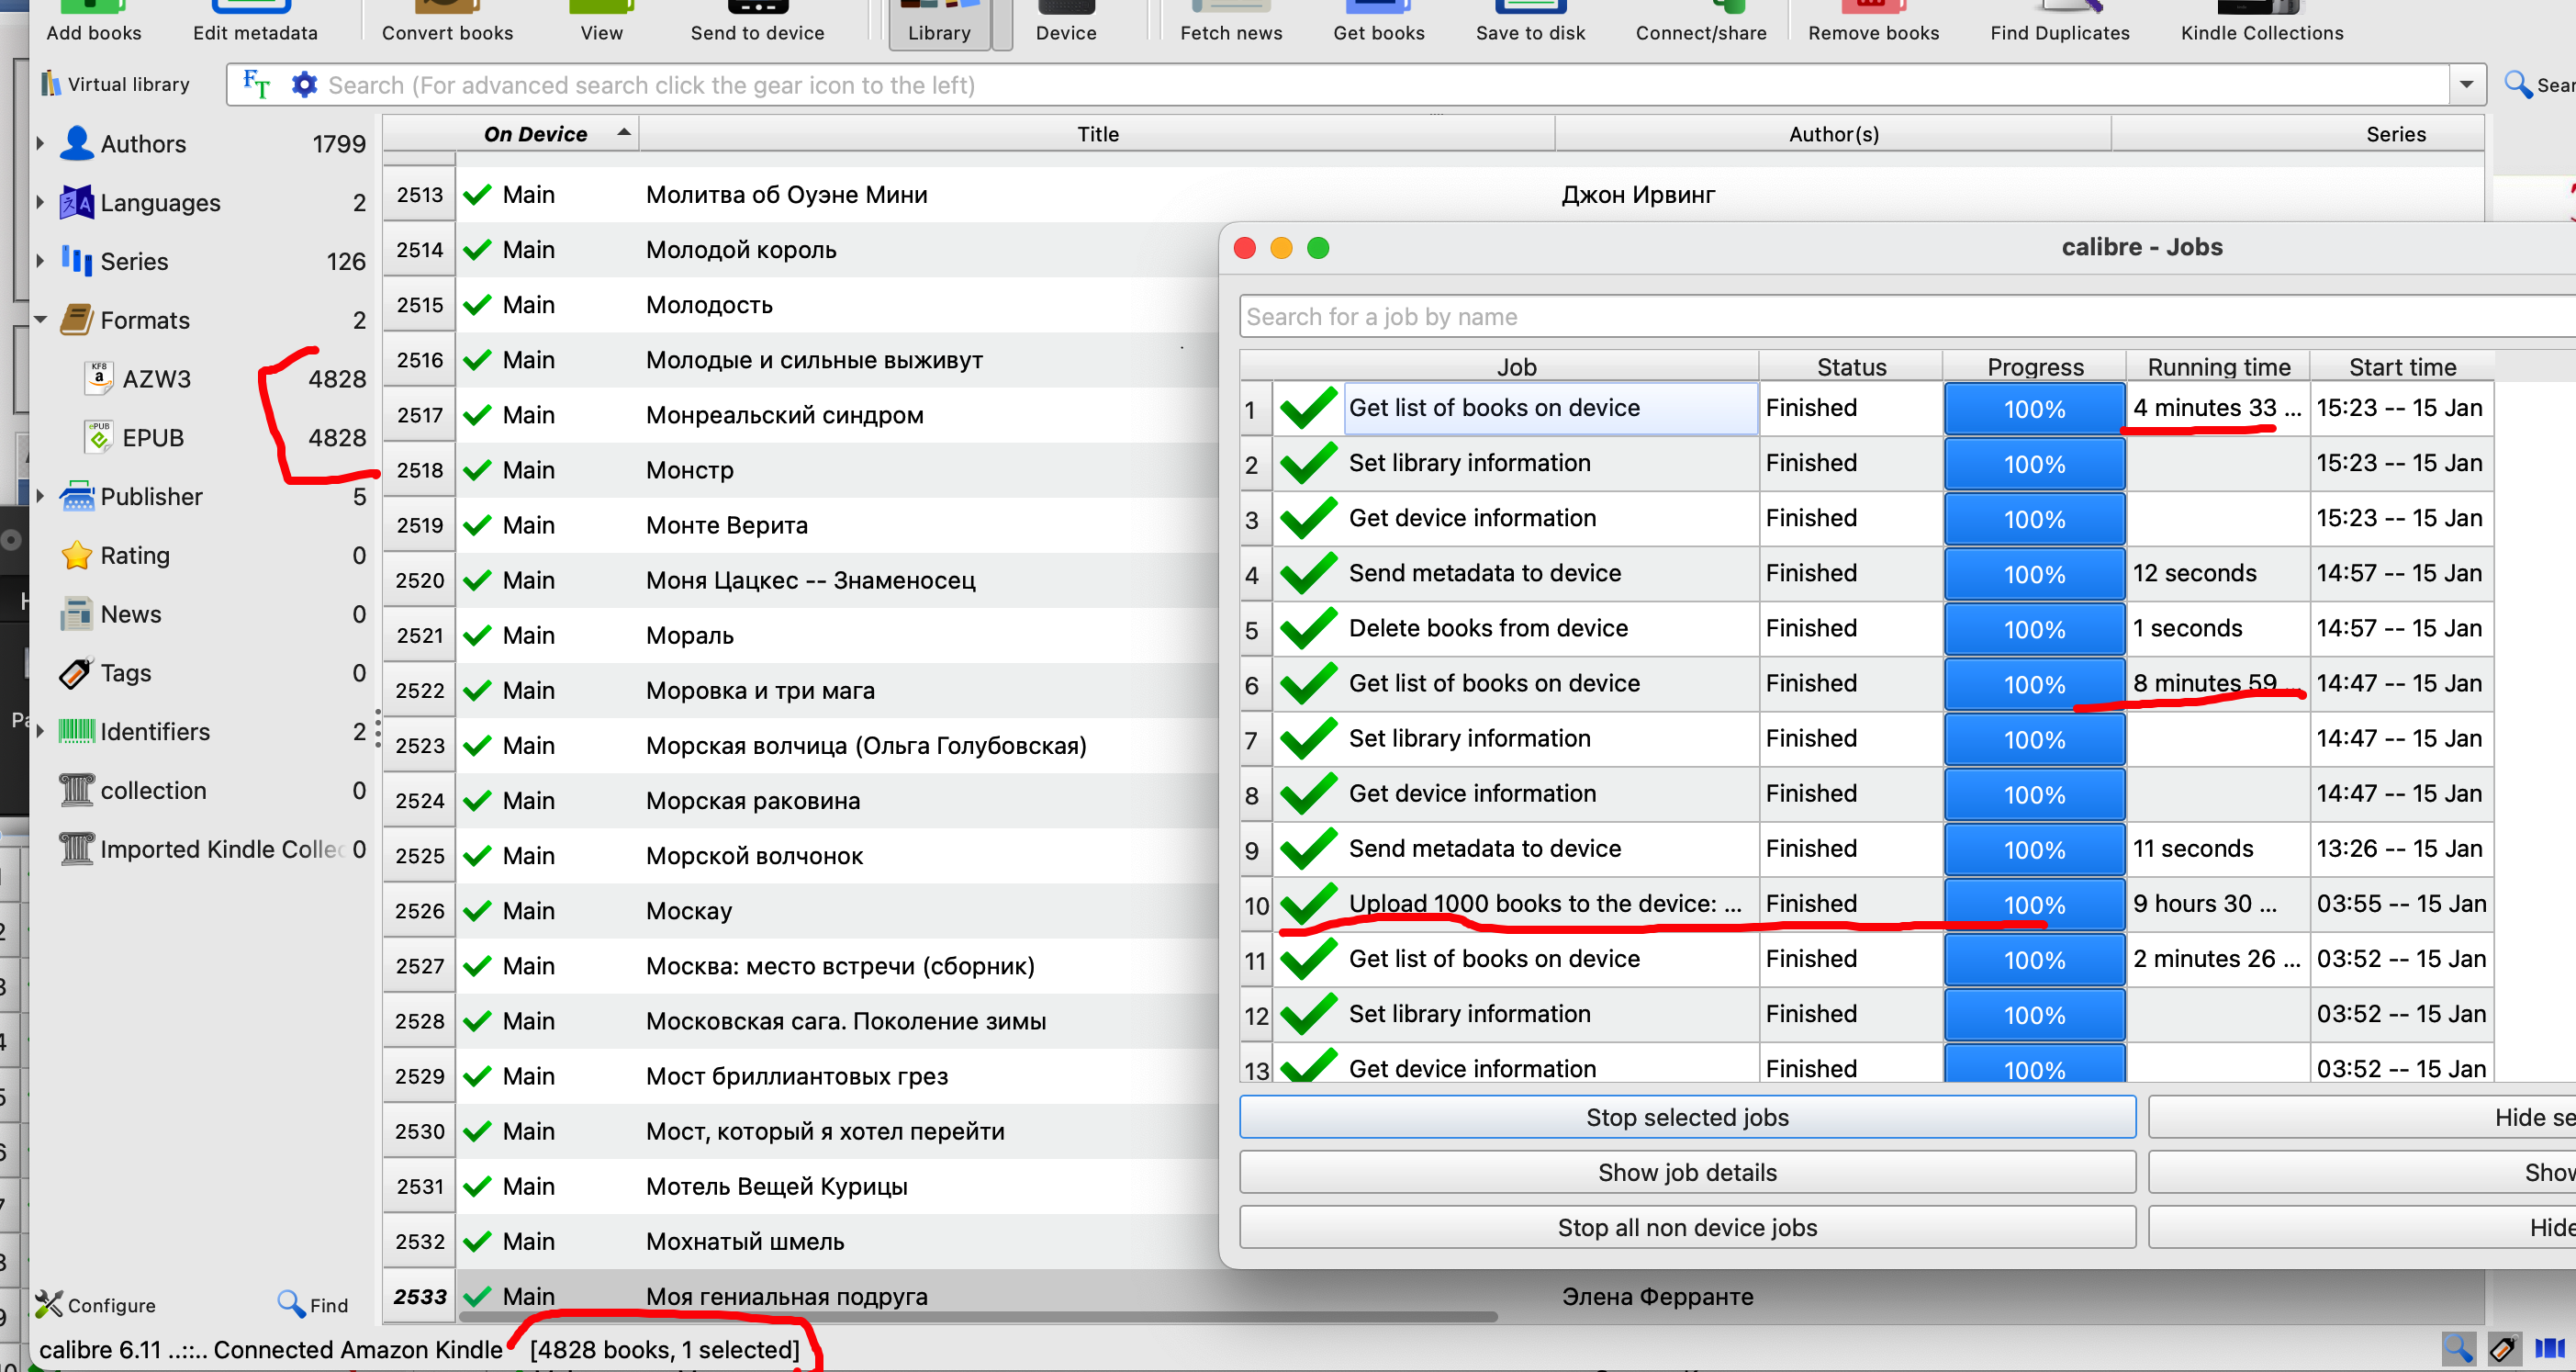
Task: Collapse the Formats category
Action: [x=40, y=320]
